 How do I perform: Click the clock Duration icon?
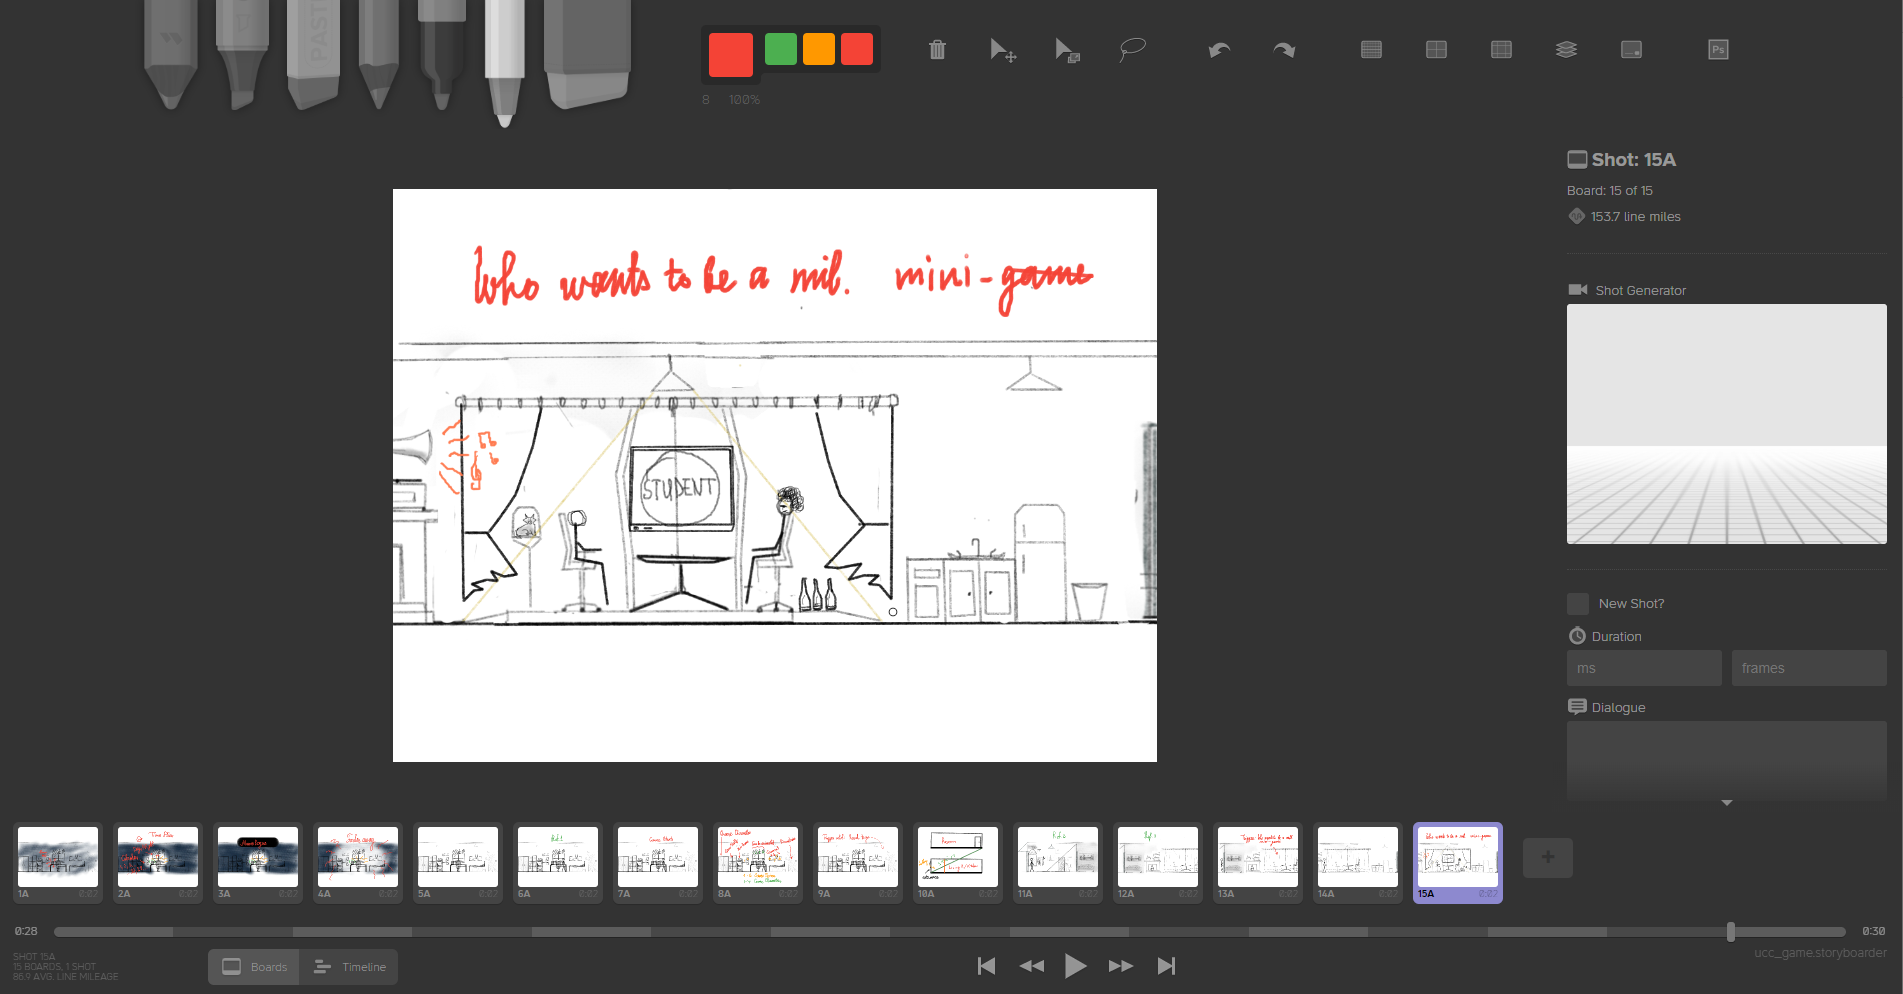point(1577,636)
